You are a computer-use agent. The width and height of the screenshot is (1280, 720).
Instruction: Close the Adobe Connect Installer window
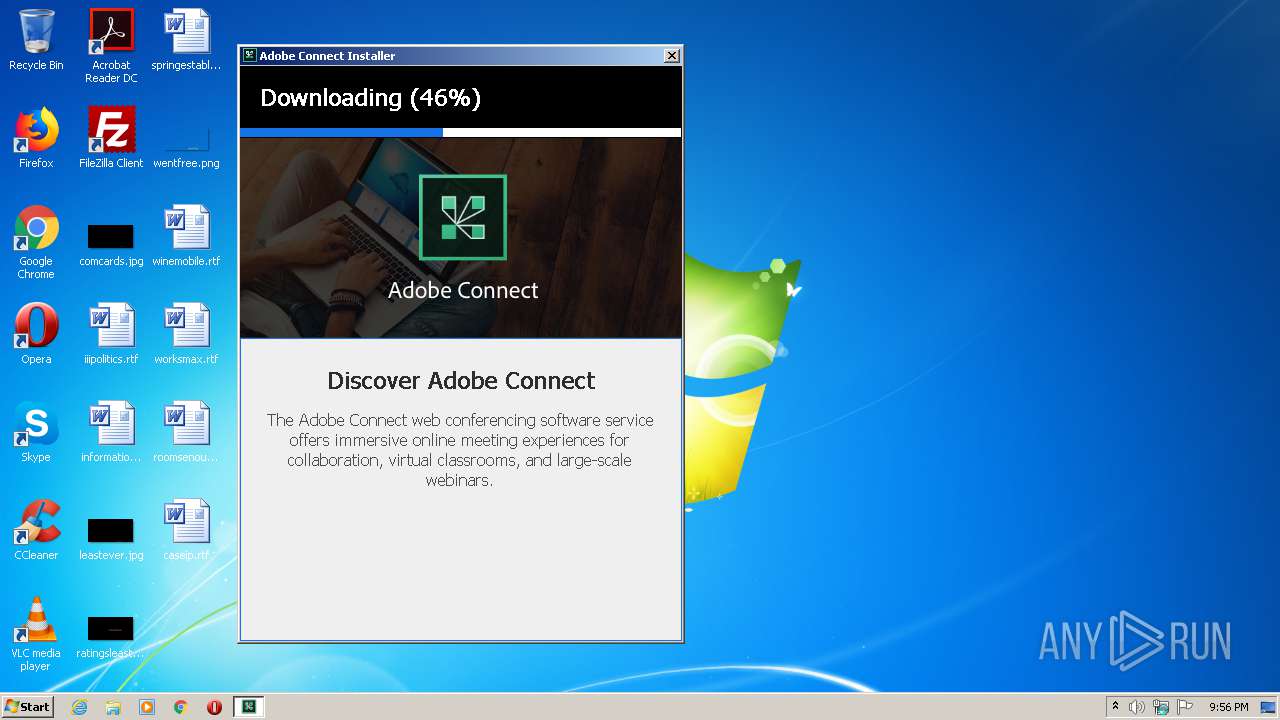(672, 56)
